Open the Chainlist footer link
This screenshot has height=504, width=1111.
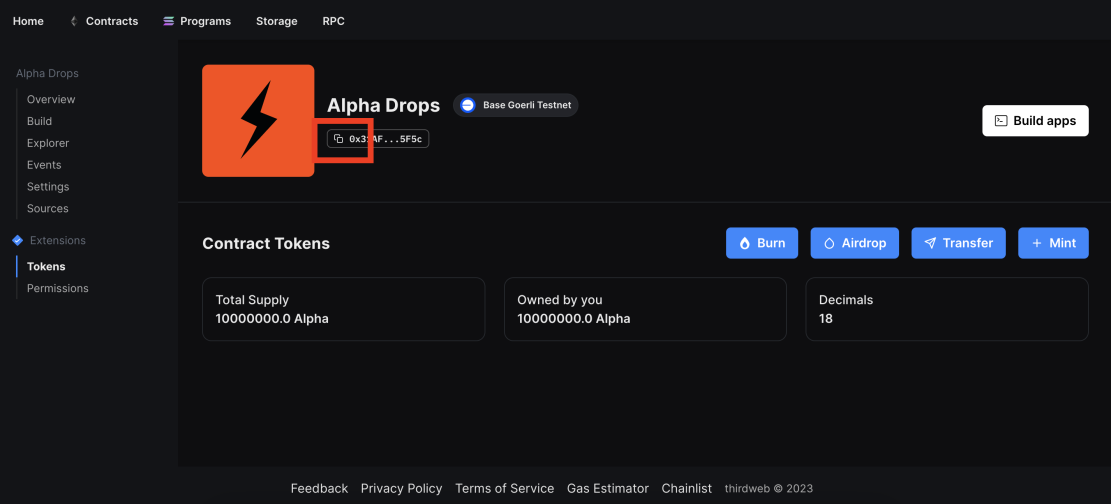coord(687,488)
